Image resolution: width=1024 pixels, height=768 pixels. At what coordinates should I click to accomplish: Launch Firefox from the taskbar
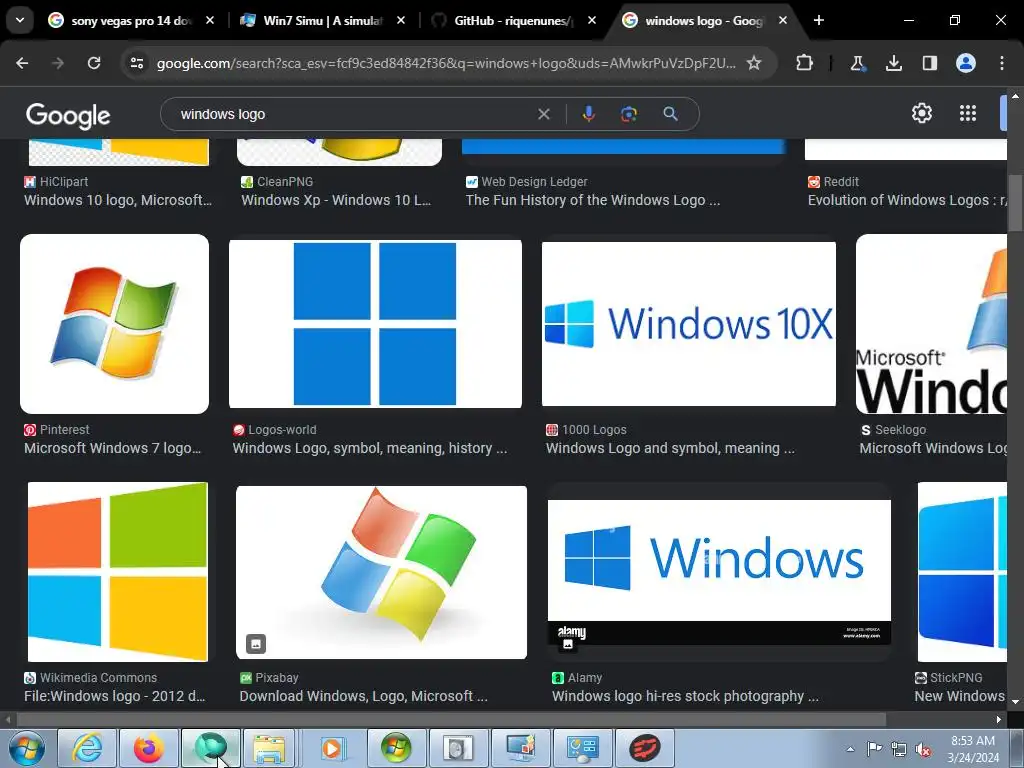(149, 748)
